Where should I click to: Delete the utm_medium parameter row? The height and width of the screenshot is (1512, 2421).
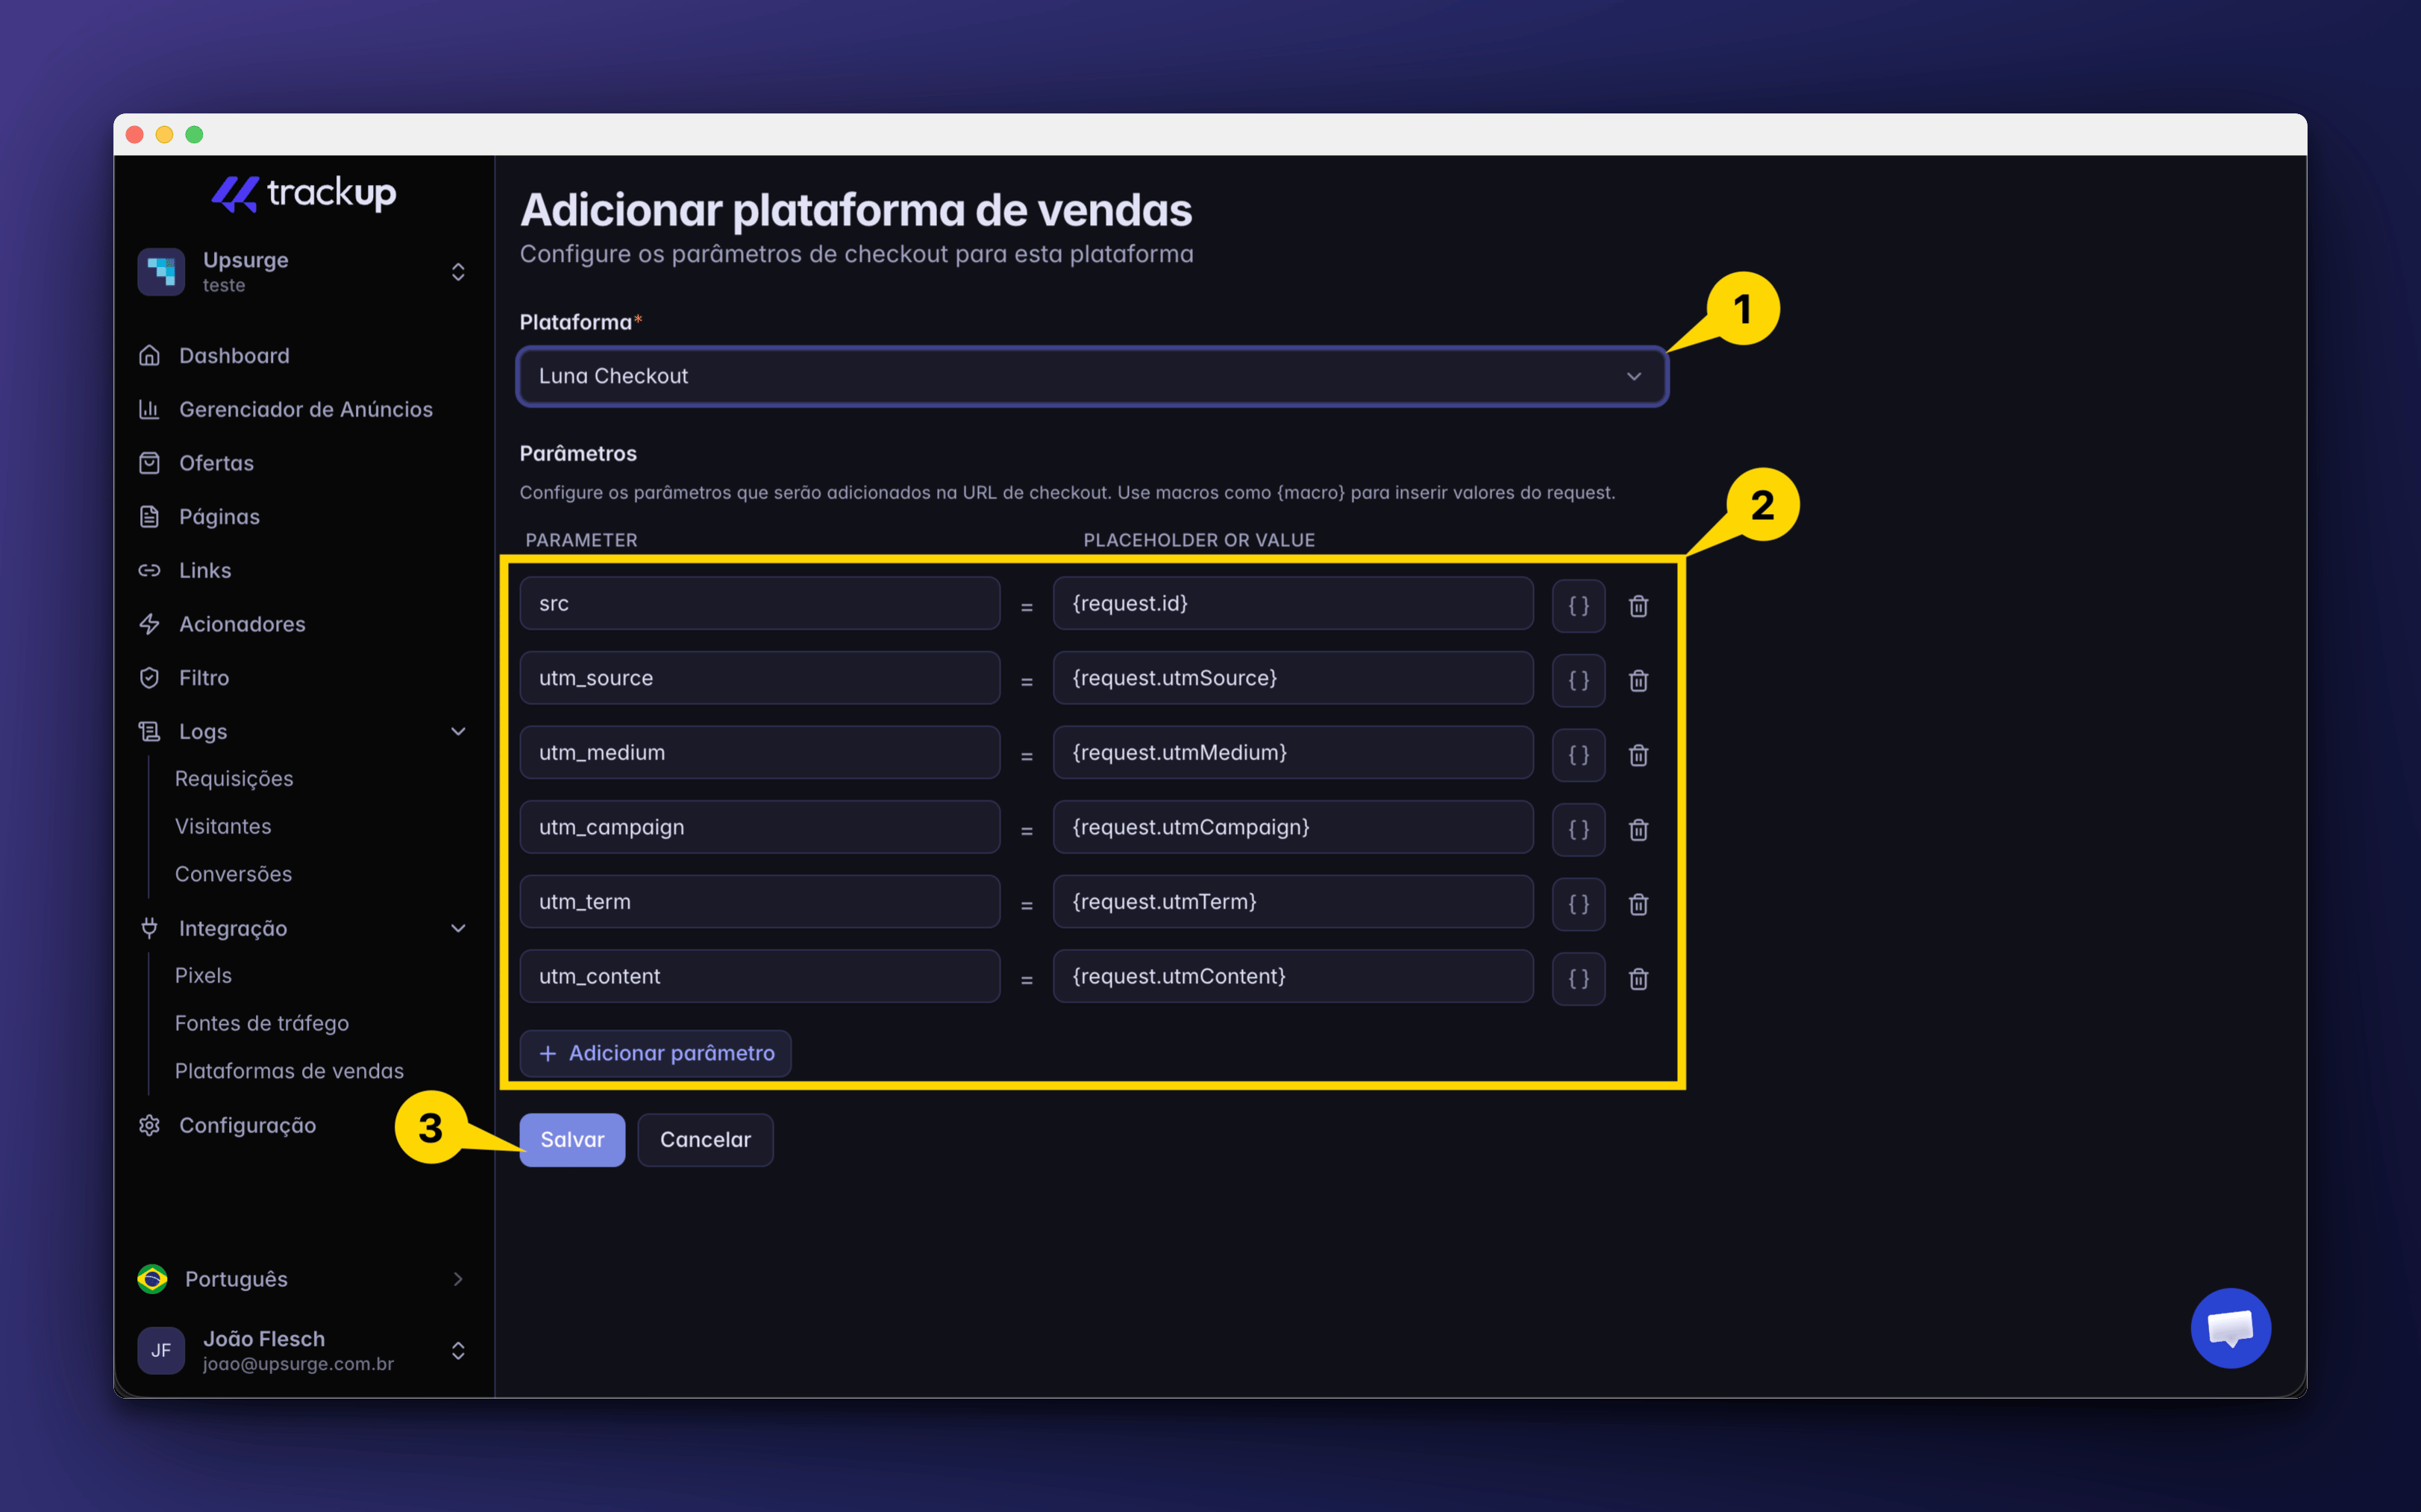click(1638, 755)
